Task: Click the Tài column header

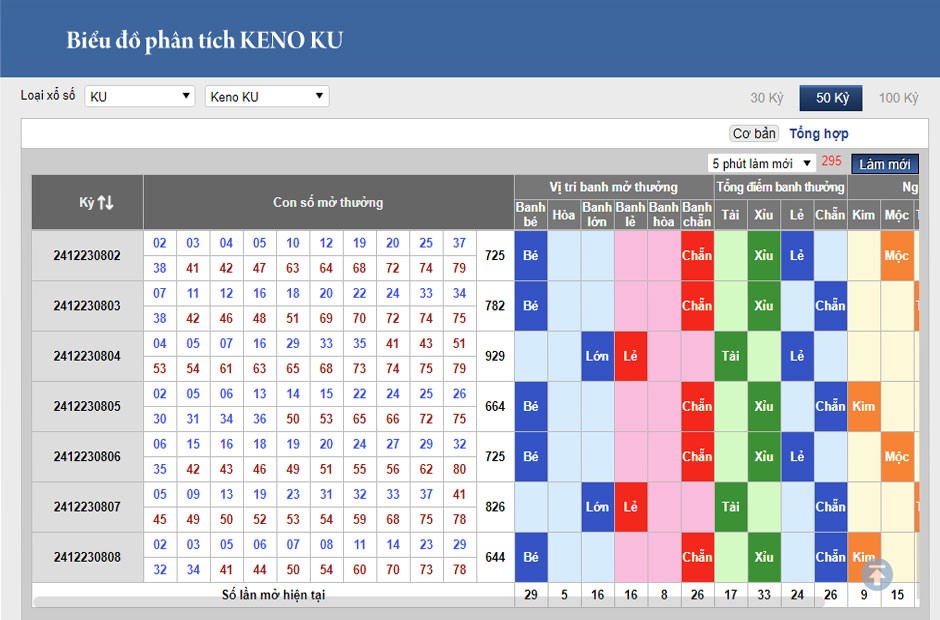Action: point(730,215)
